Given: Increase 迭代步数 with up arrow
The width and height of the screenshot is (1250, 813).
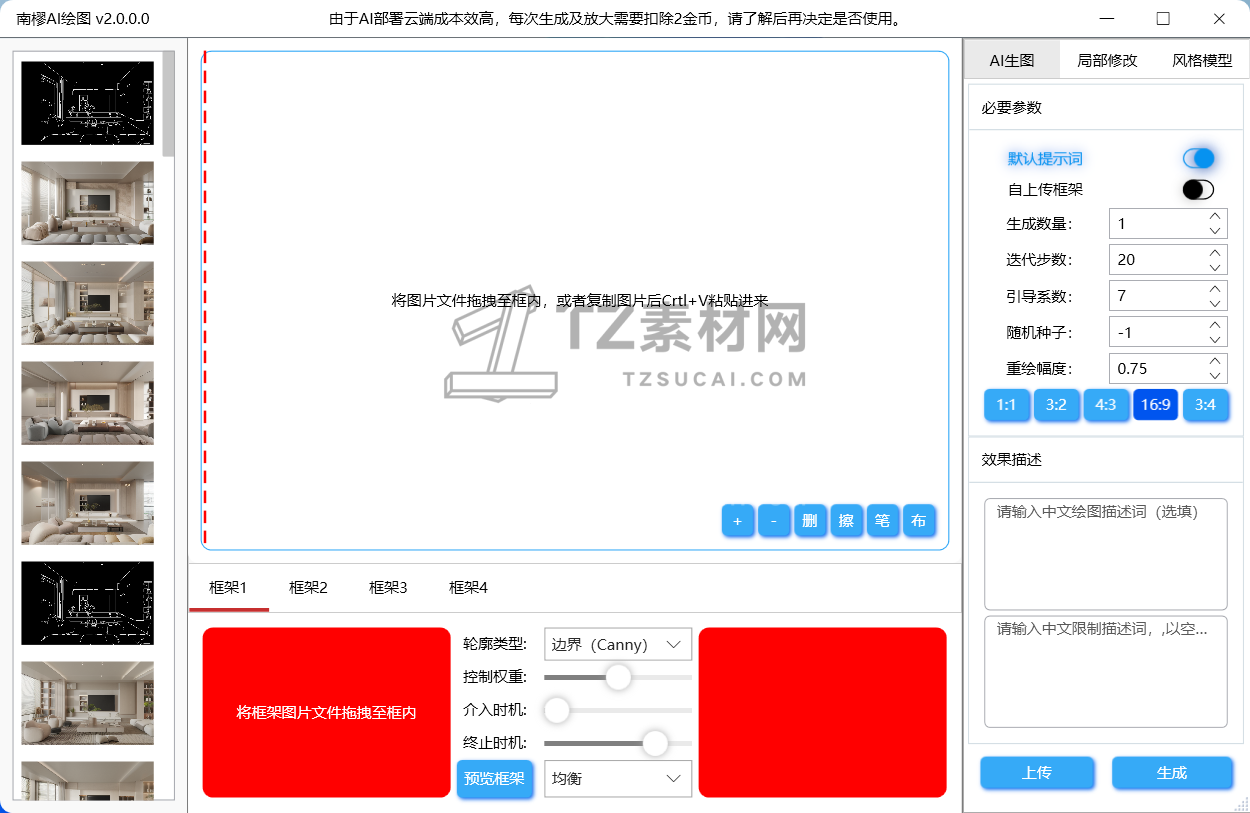Looking at the screenshot, I should coord(1215,252).
